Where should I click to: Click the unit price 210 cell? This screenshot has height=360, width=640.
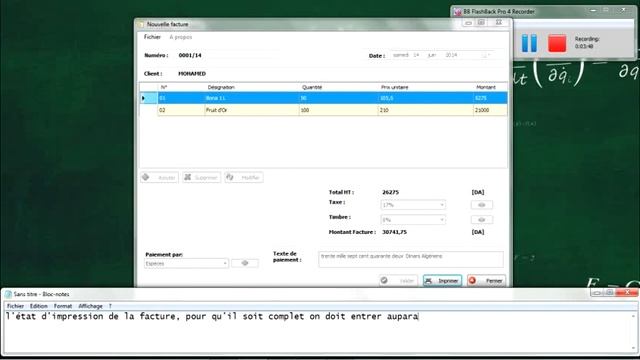click(x=425, y=110)
